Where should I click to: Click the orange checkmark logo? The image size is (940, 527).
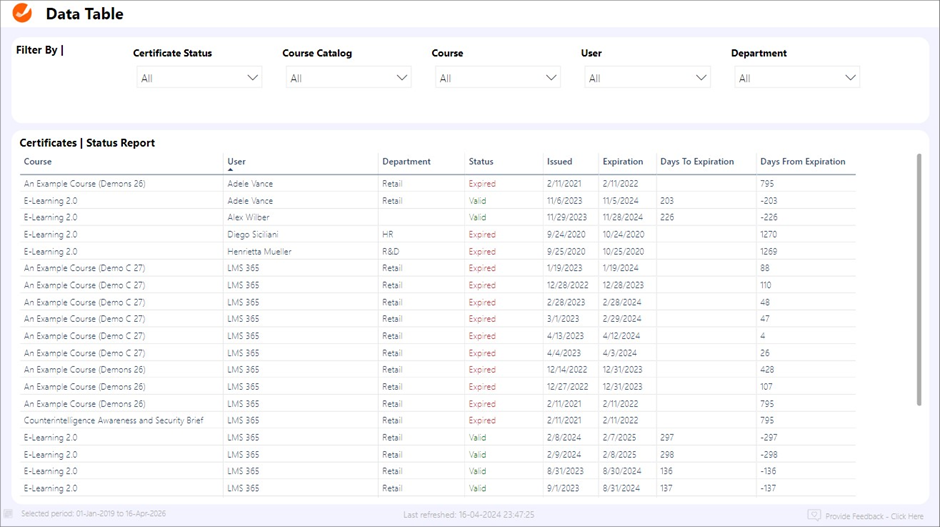tap(21, 13)
